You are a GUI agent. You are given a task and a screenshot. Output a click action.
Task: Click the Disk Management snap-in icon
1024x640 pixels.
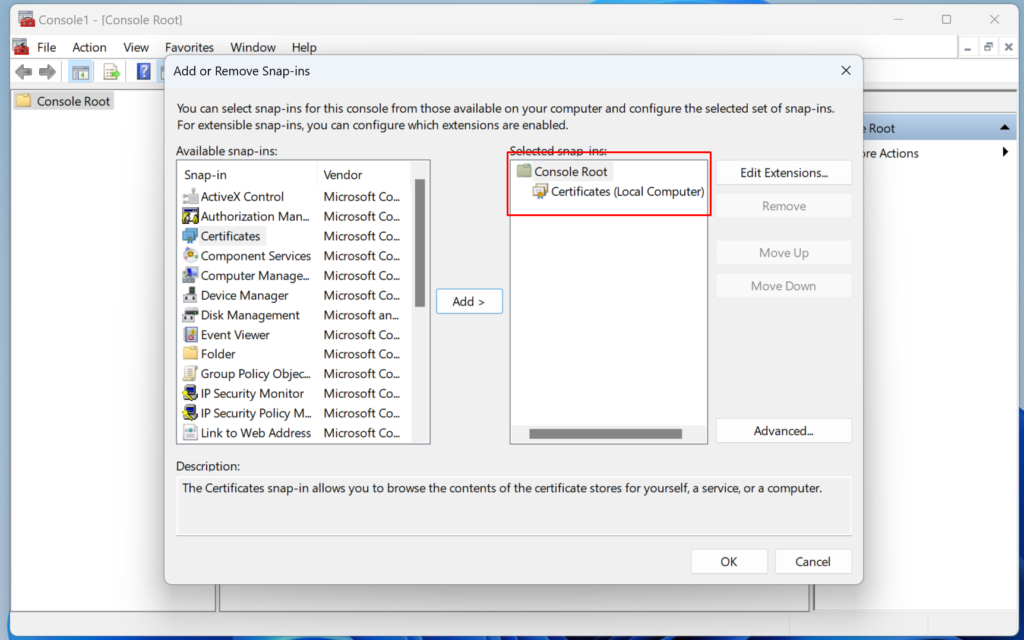point(190,315)
